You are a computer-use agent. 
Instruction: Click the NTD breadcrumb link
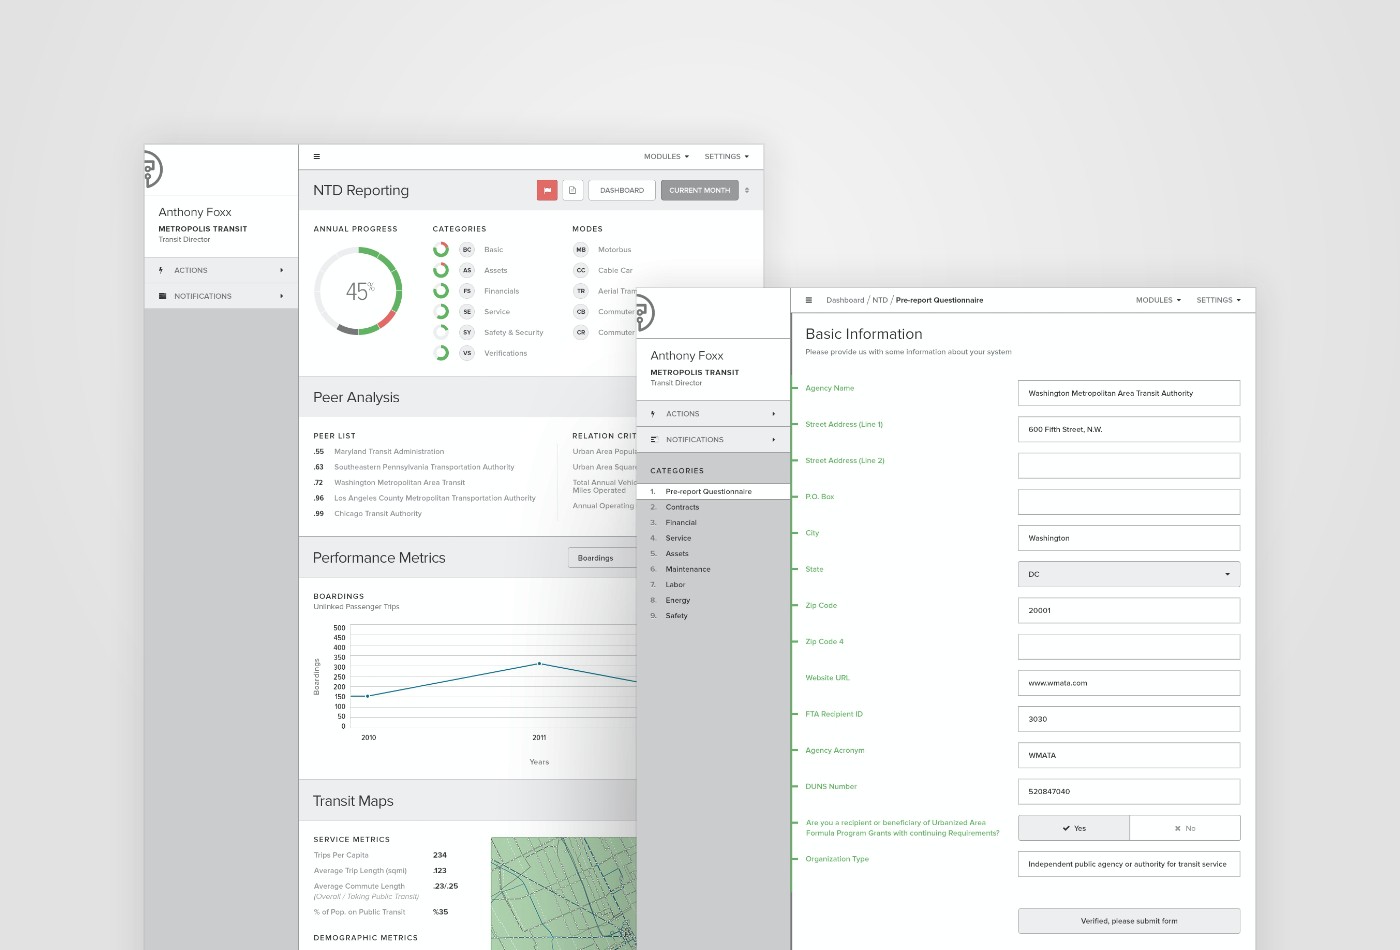click(880, 300)
